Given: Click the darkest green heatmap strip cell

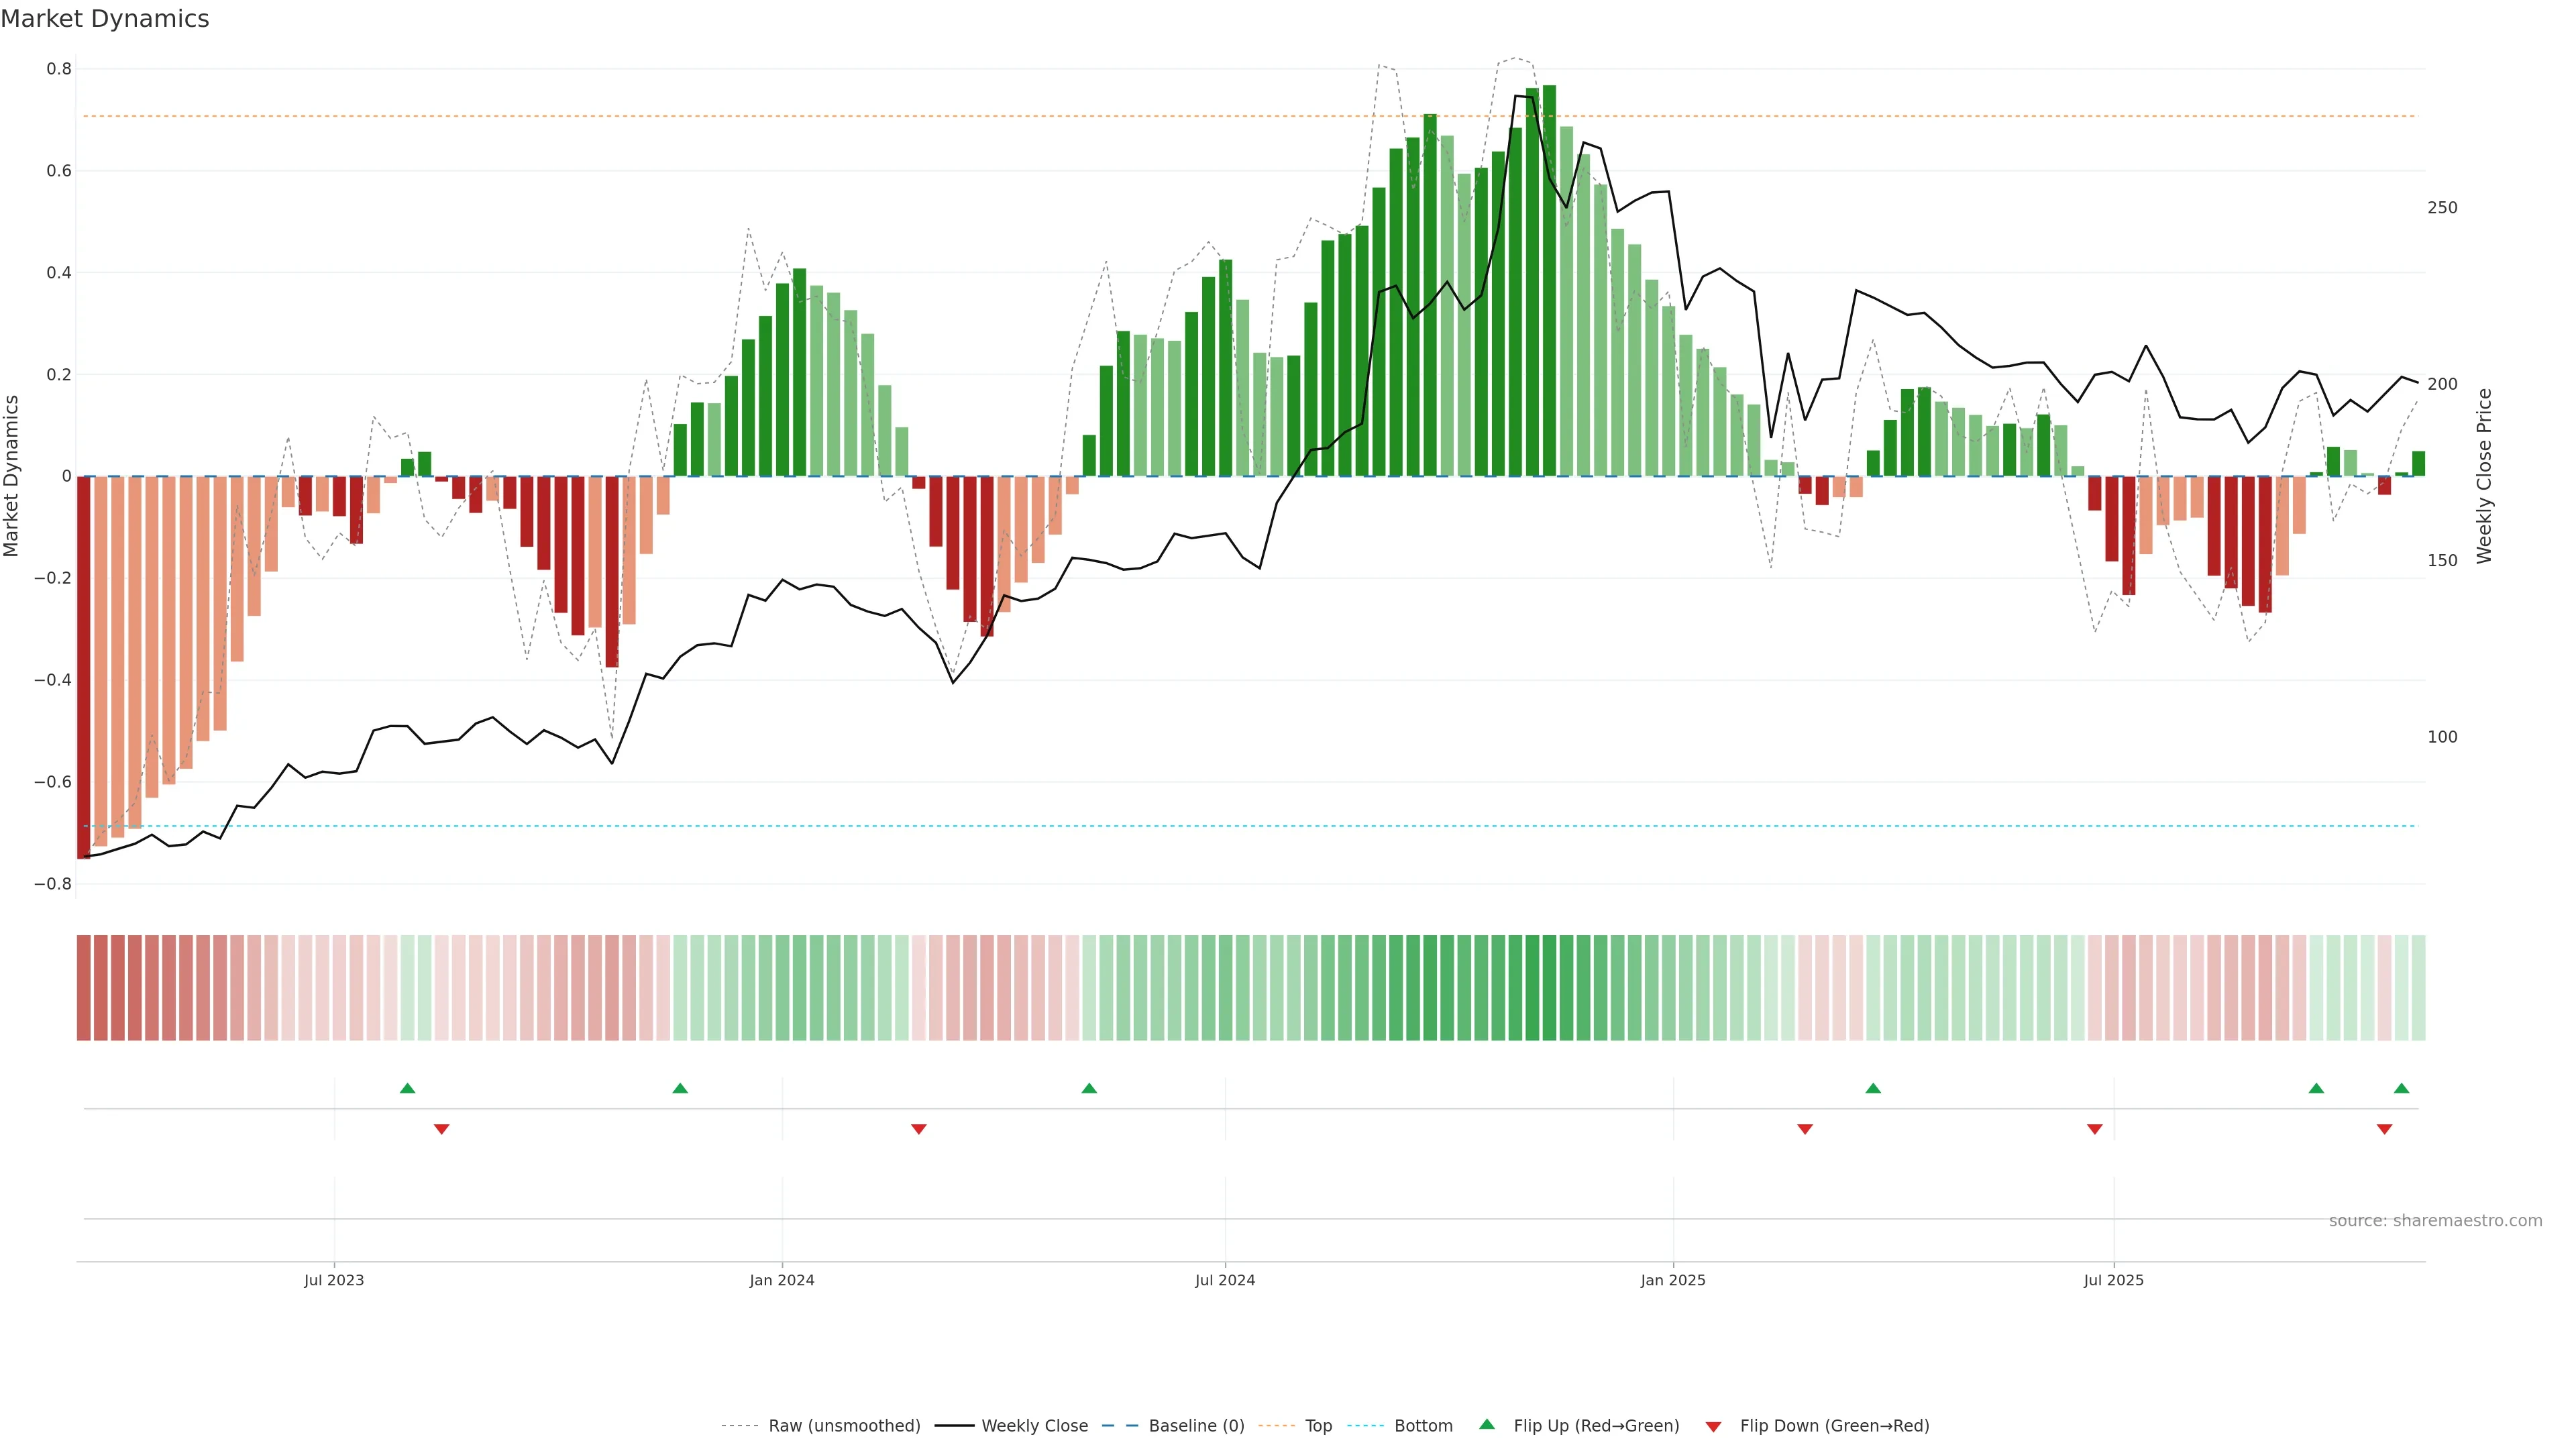Looking at the screenshot, I should (1549, 987).
